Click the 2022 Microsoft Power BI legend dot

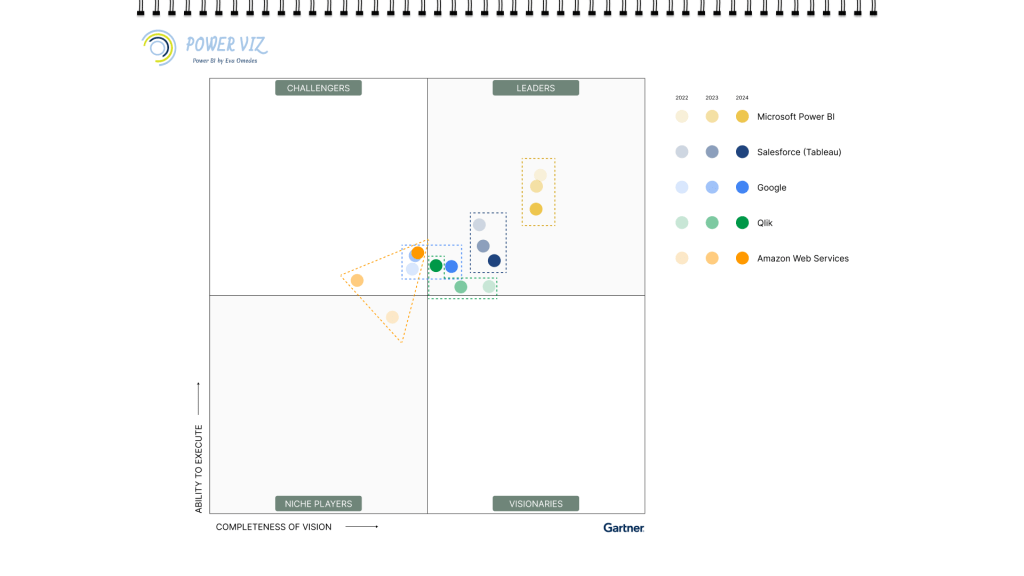682,117
